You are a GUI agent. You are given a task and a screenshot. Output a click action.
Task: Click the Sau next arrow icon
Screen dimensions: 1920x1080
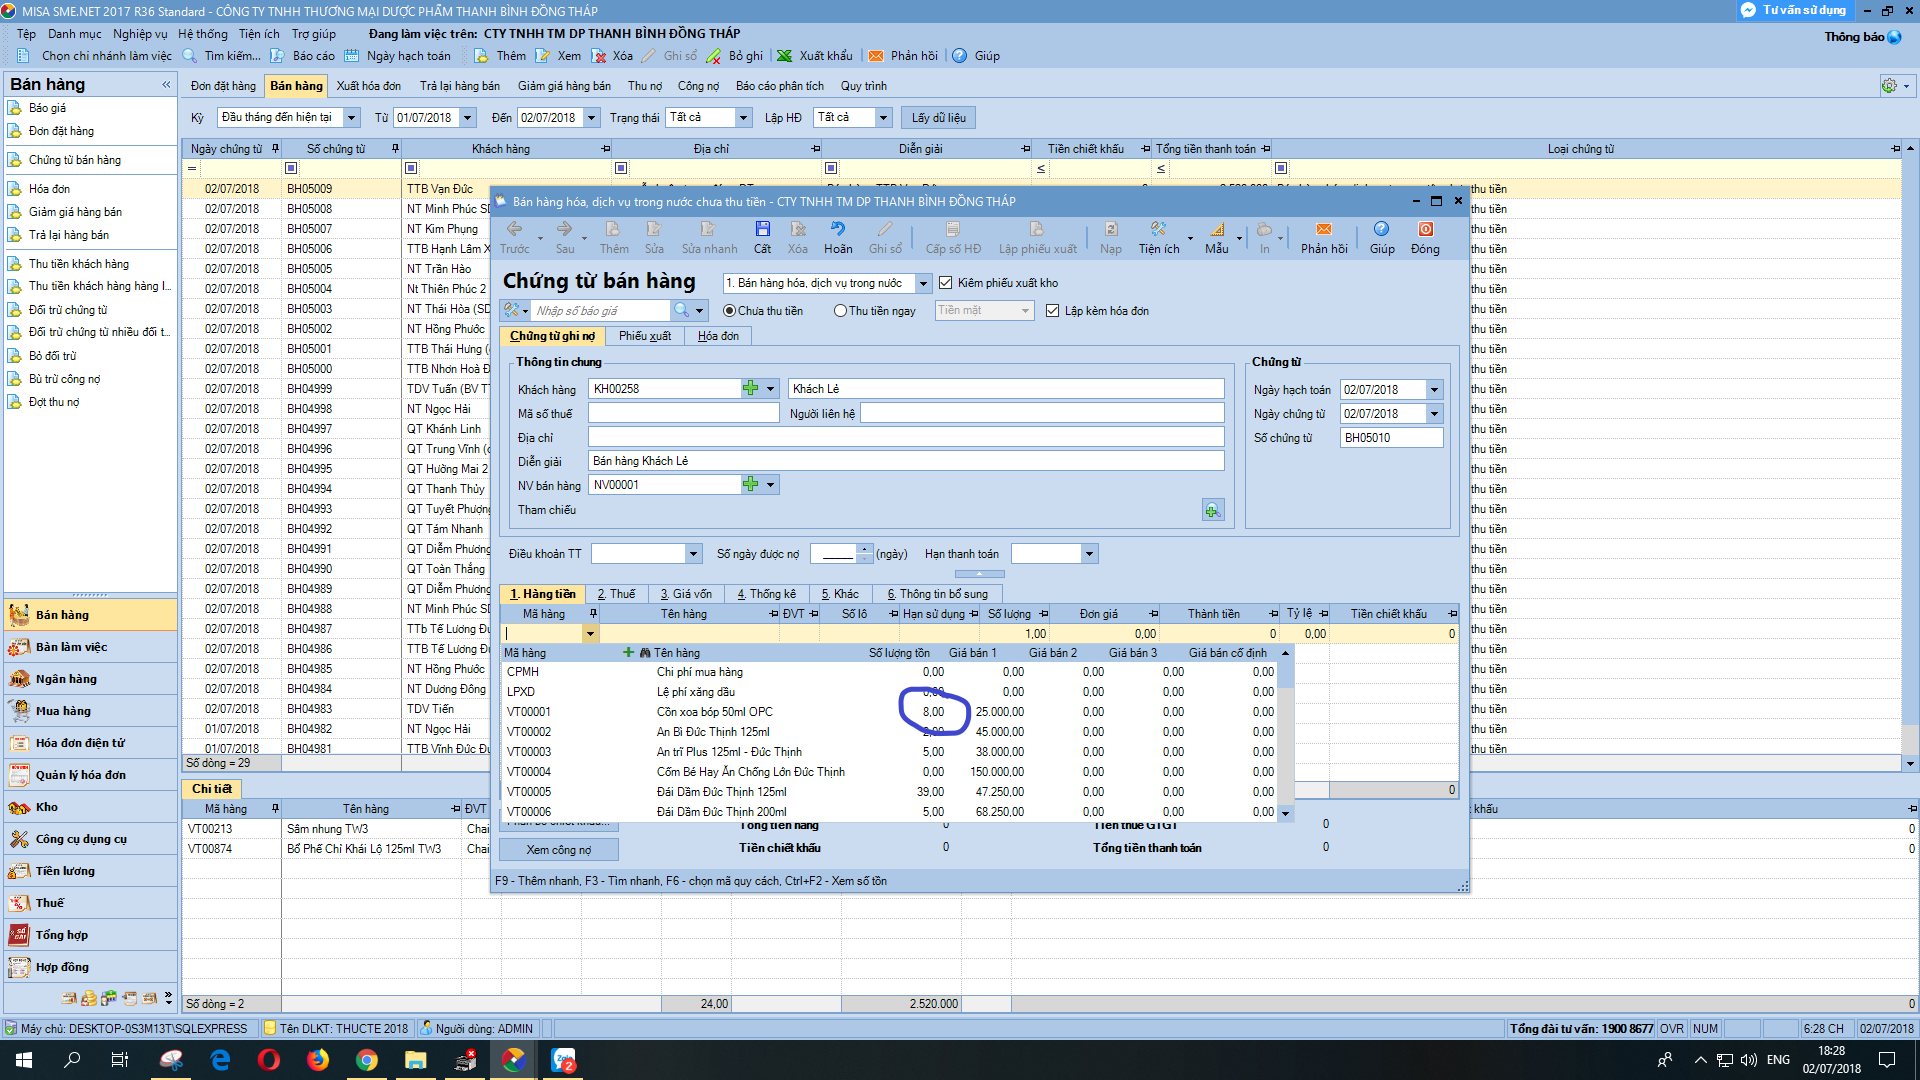pyautogui.click(x=564, y=230)
